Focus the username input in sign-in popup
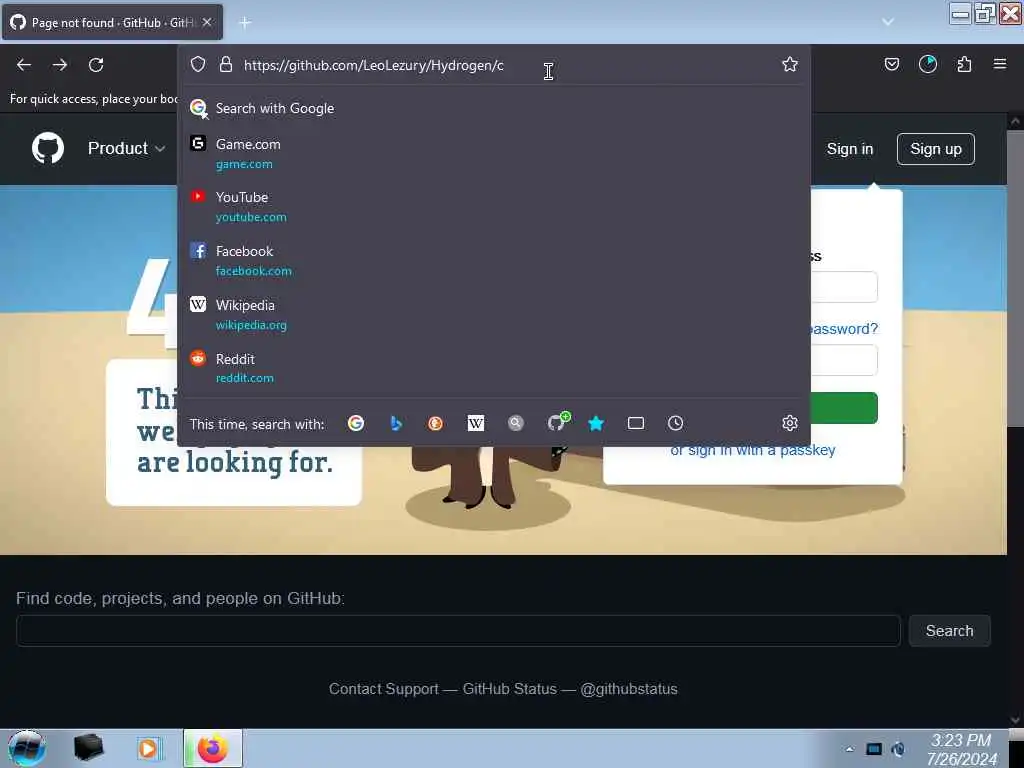Screen dimensions: 1024x768 tap(844, 287)
